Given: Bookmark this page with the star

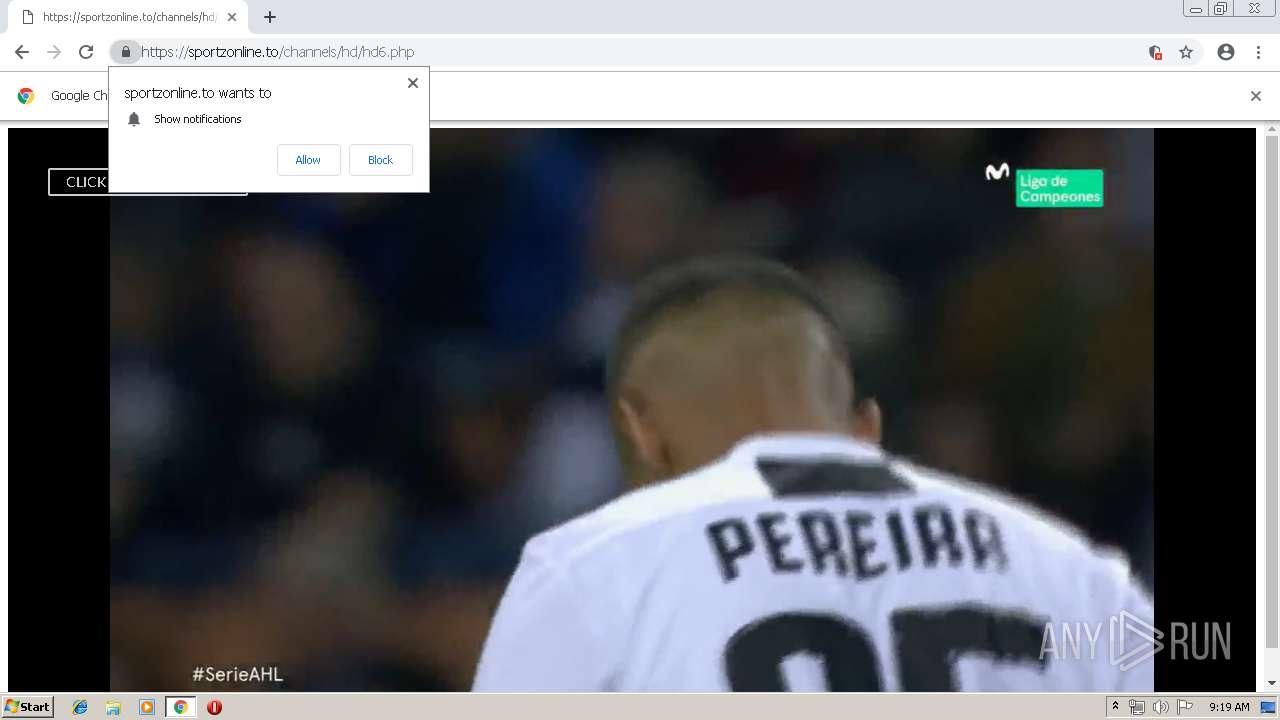Looking at the screenshot, I should click(x=1186, y=52).
